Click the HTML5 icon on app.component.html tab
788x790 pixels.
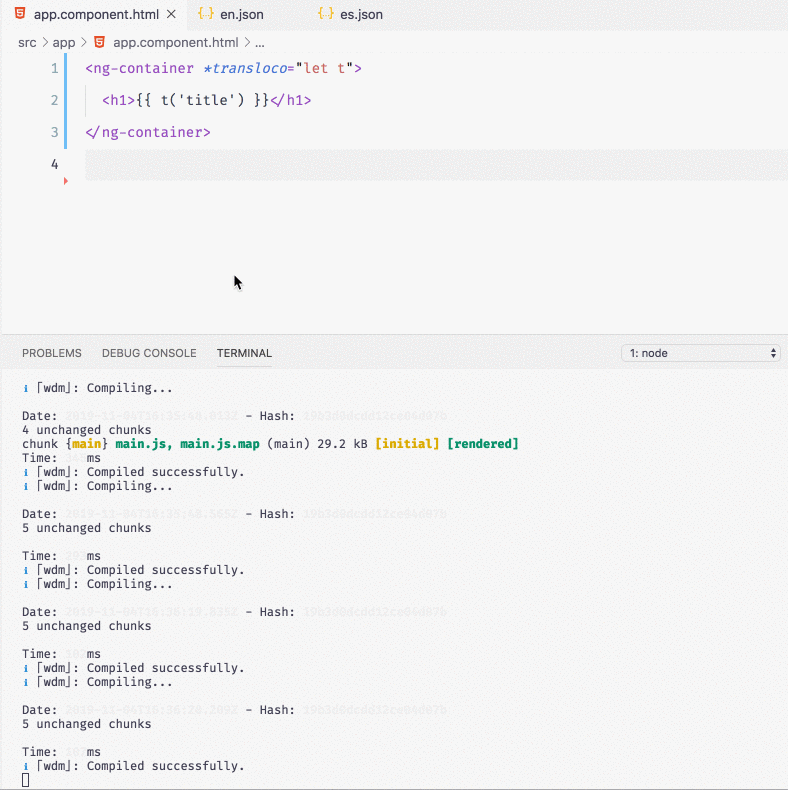[x=20, y=13]
